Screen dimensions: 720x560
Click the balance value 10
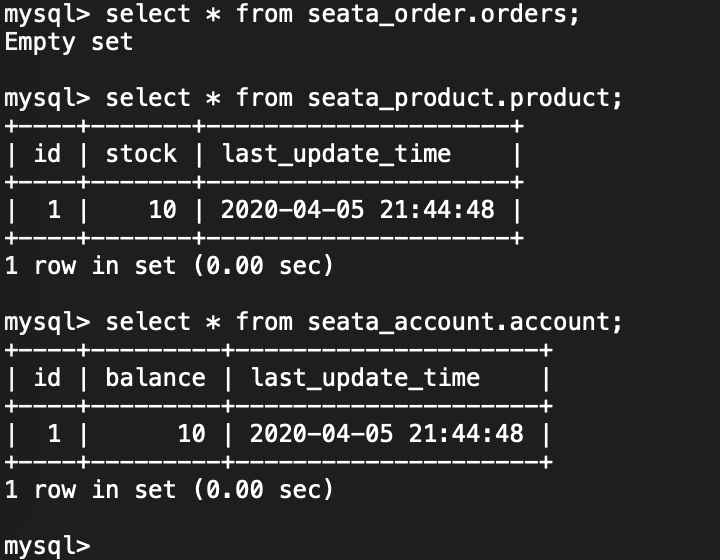191,434
